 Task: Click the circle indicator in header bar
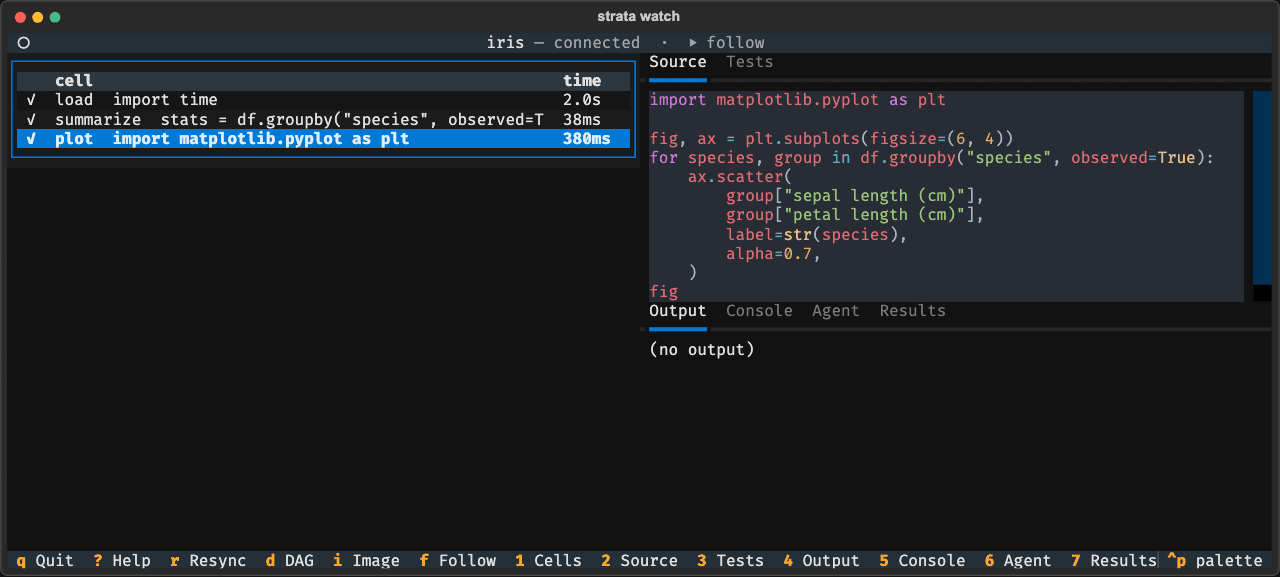pos(24,43)
